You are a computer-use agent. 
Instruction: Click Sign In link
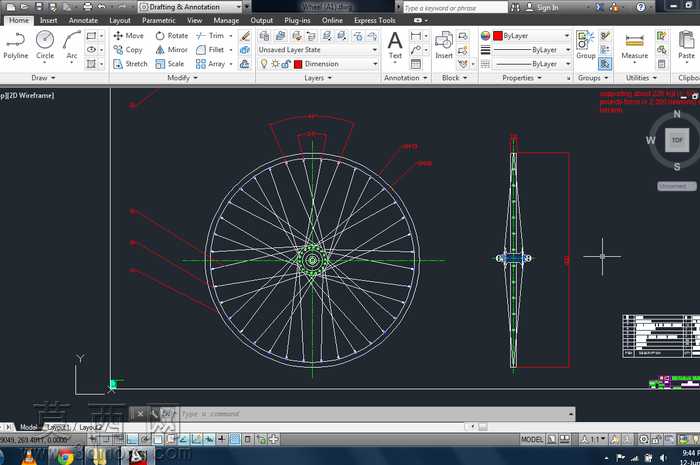pyautogui.click(x=547, y=8)
